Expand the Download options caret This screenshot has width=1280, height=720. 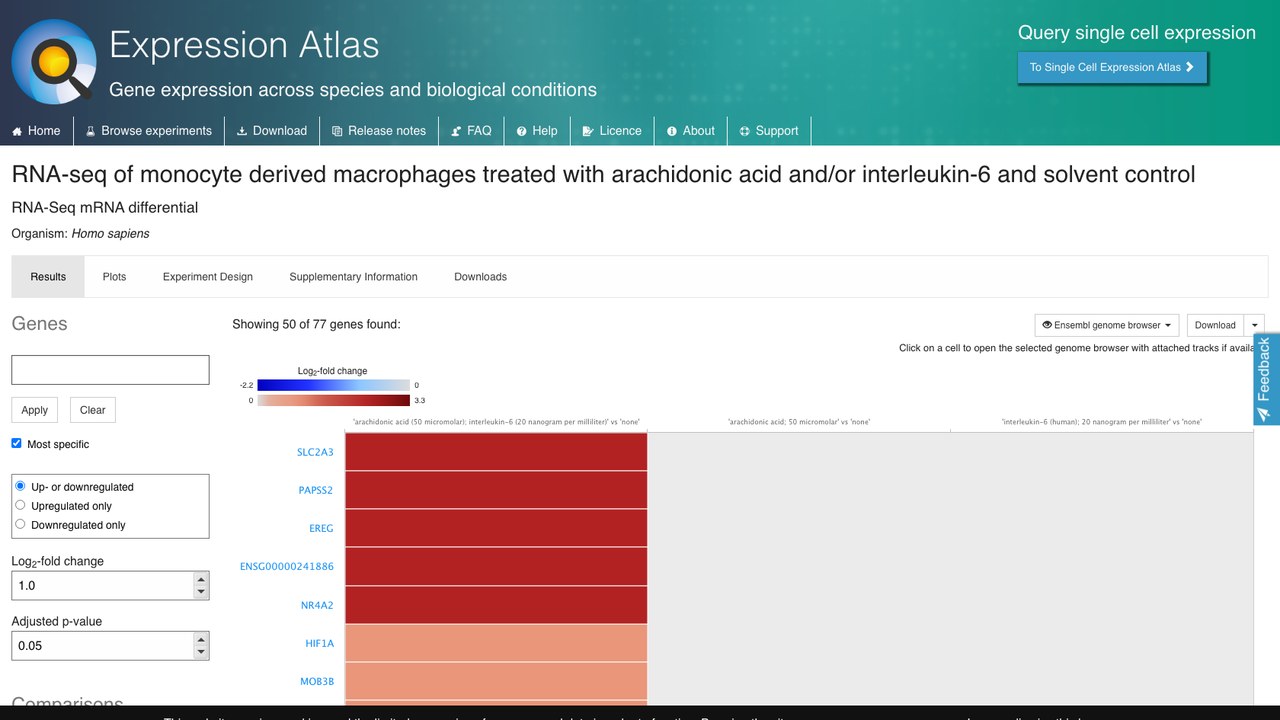pyautogui.click(x=1255, y=325)
